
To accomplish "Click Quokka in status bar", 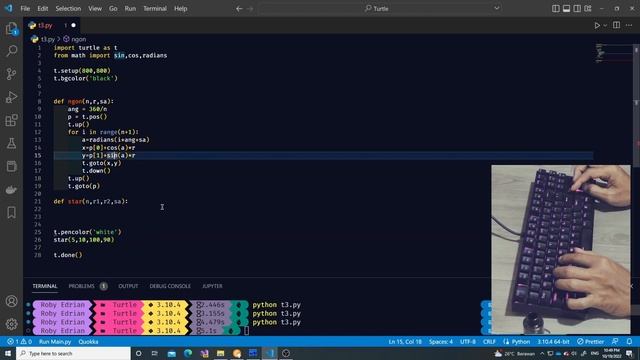I will tap(88, 342).
